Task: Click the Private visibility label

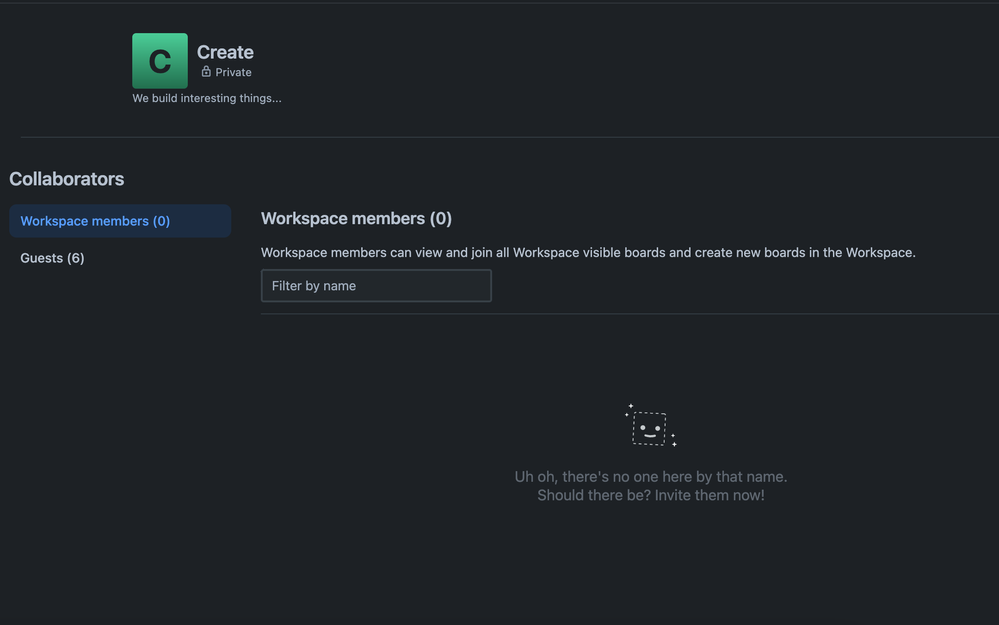Action: pos(233,72)
